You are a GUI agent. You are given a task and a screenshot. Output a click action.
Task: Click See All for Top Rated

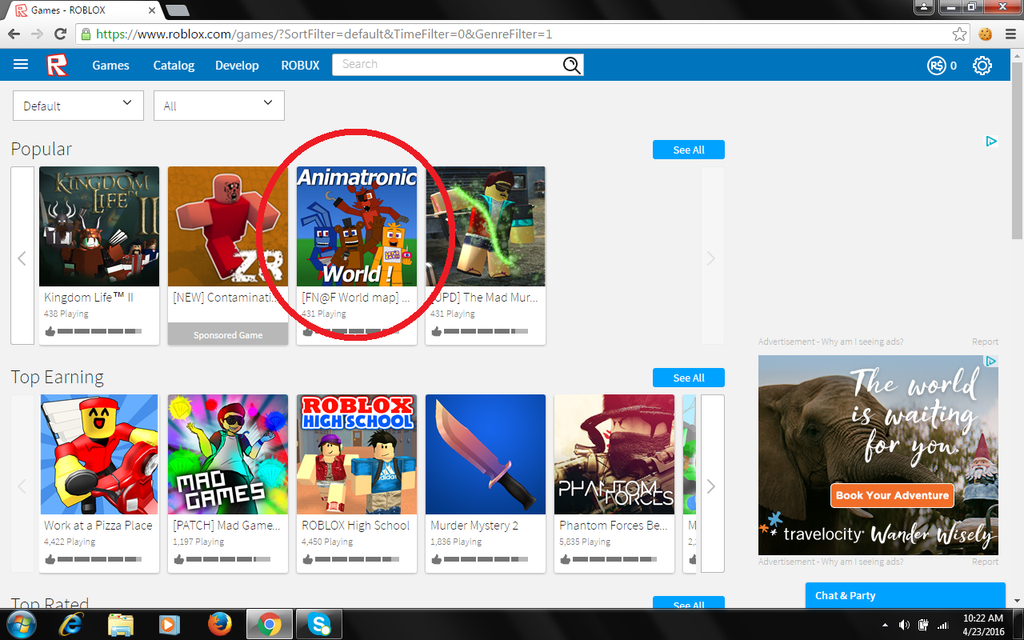(688, 602)
